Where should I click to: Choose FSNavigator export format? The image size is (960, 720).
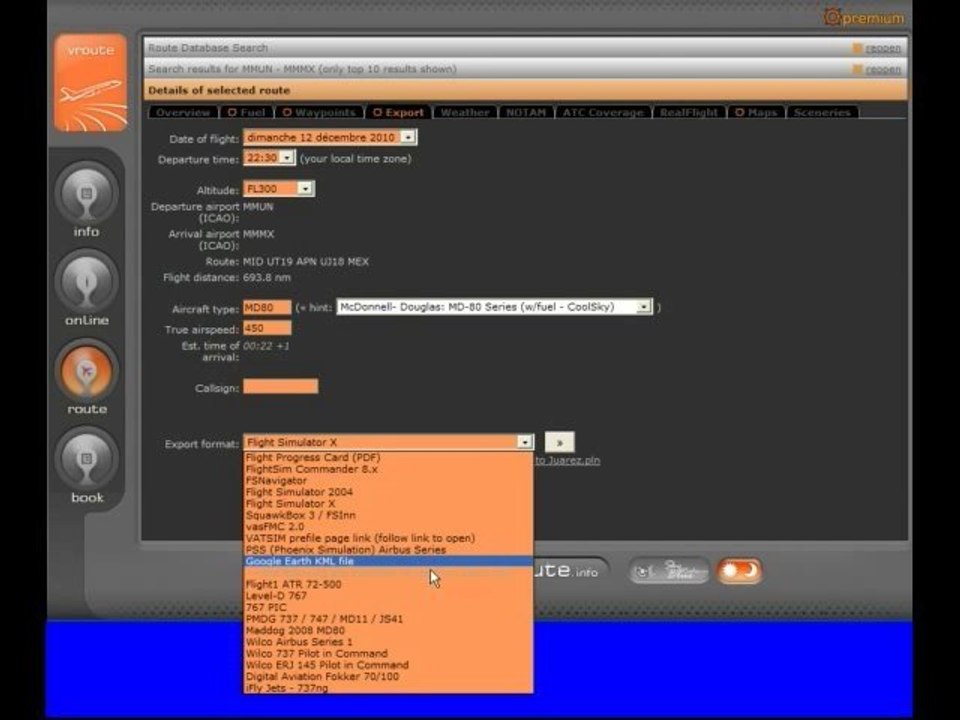click(388, 481)
